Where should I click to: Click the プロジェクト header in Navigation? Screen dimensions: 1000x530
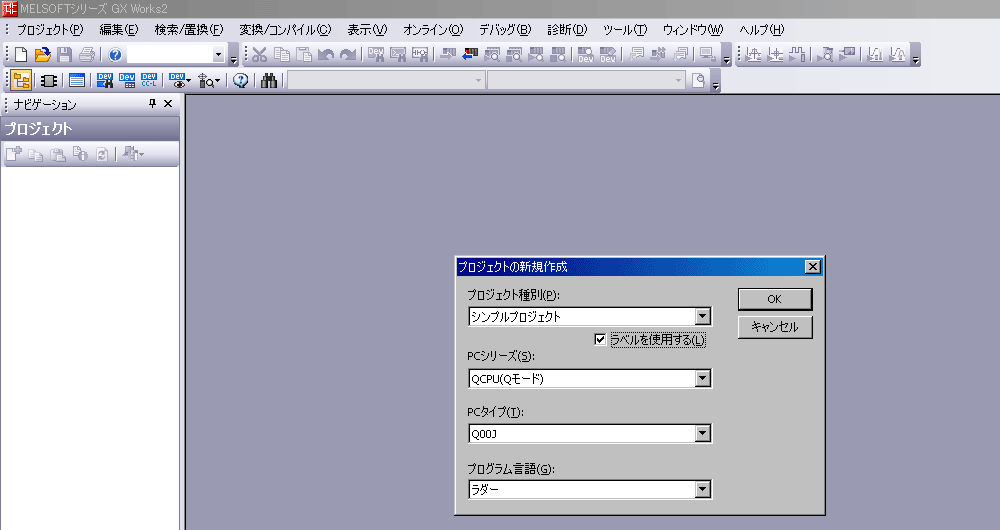(89, 129)
